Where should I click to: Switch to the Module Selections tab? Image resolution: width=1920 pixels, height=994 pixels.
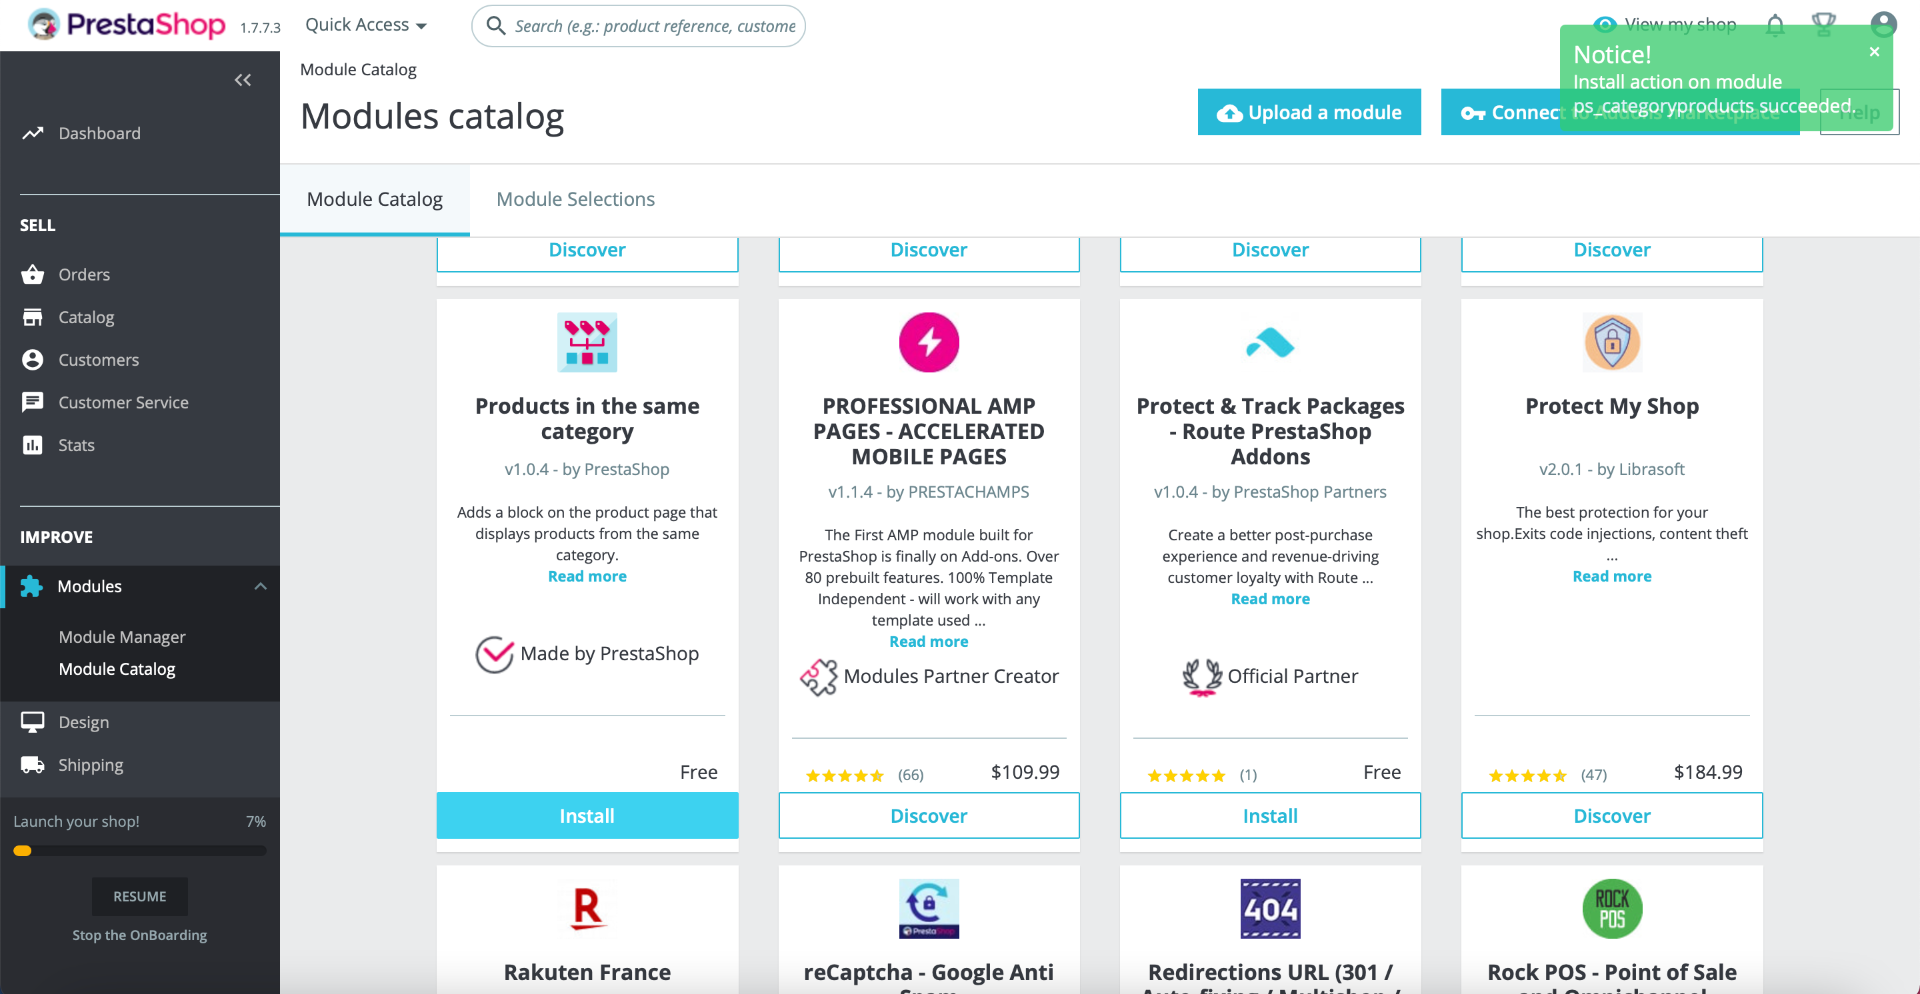(x=575, y=199)
